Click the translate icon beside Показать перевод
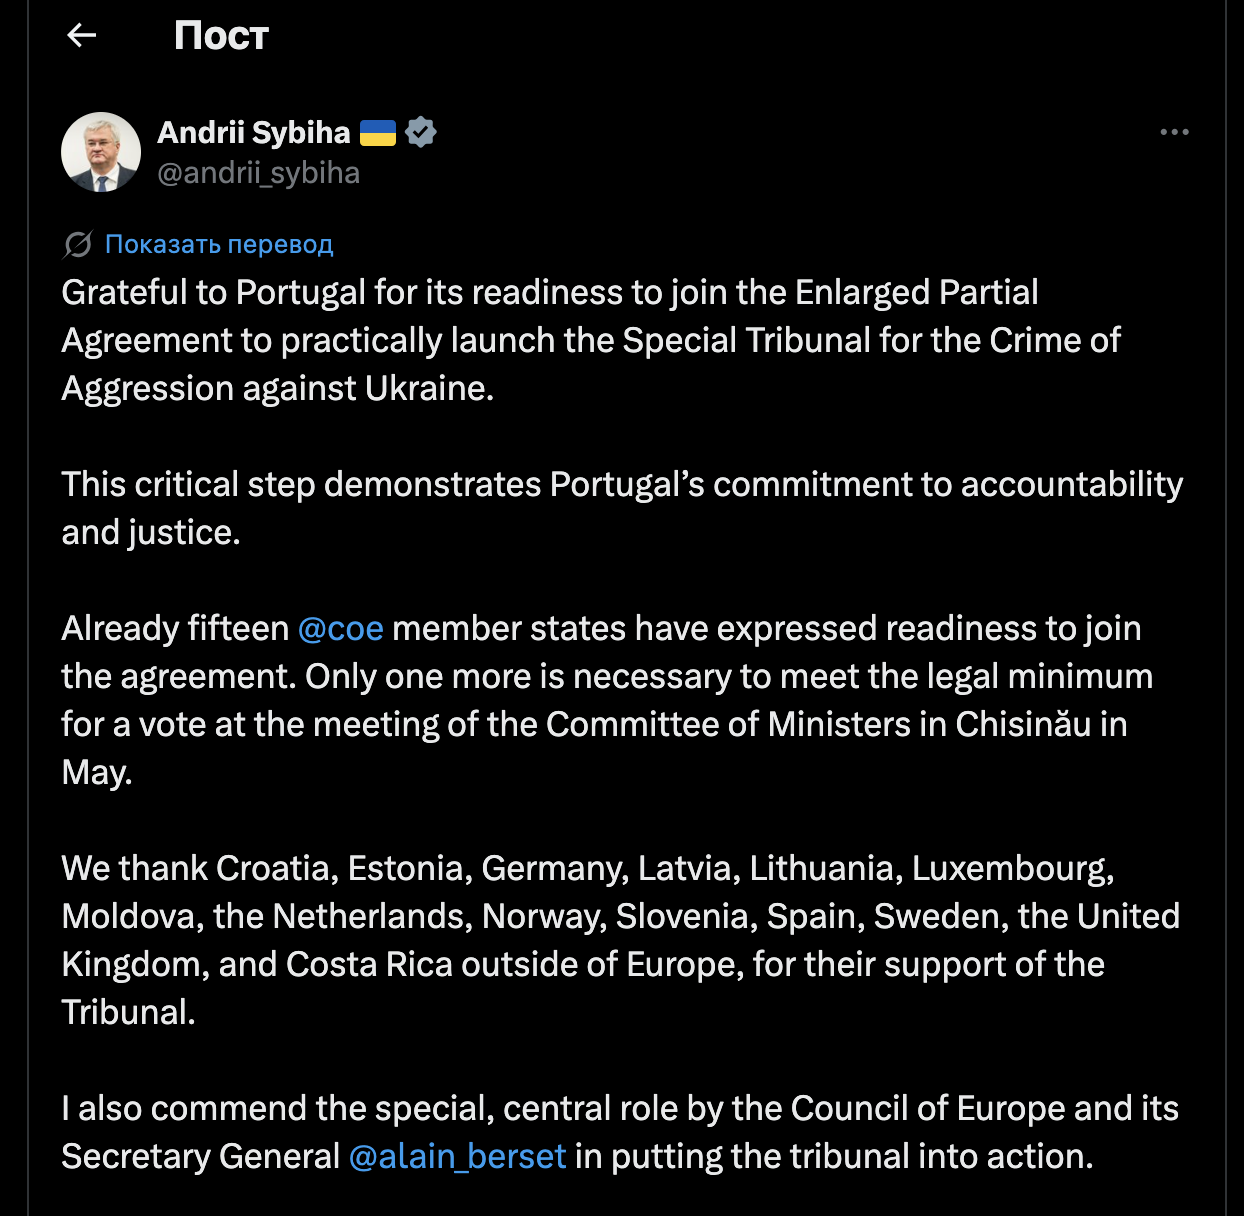This screenshot has height=1216, width=1244. point(78,244)
